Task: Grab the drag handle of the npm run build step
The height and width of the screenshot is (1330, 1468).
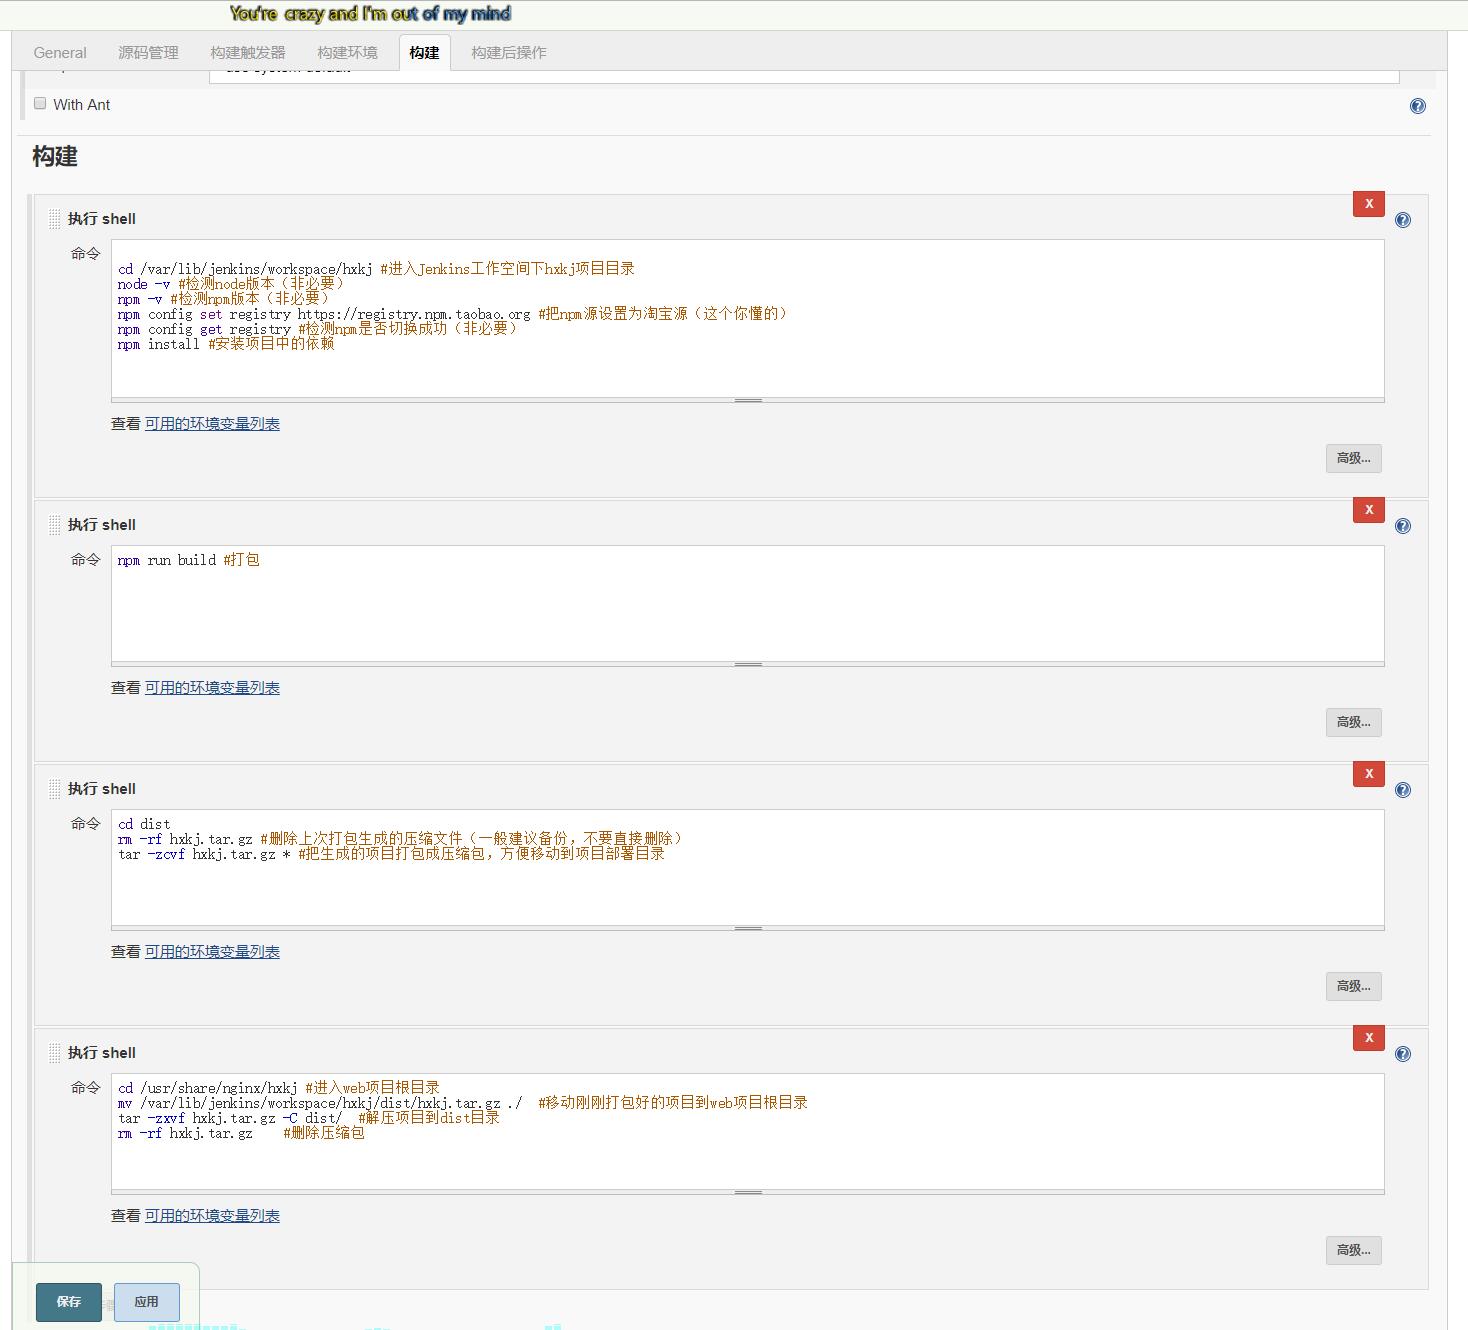Action: [54, 525]
